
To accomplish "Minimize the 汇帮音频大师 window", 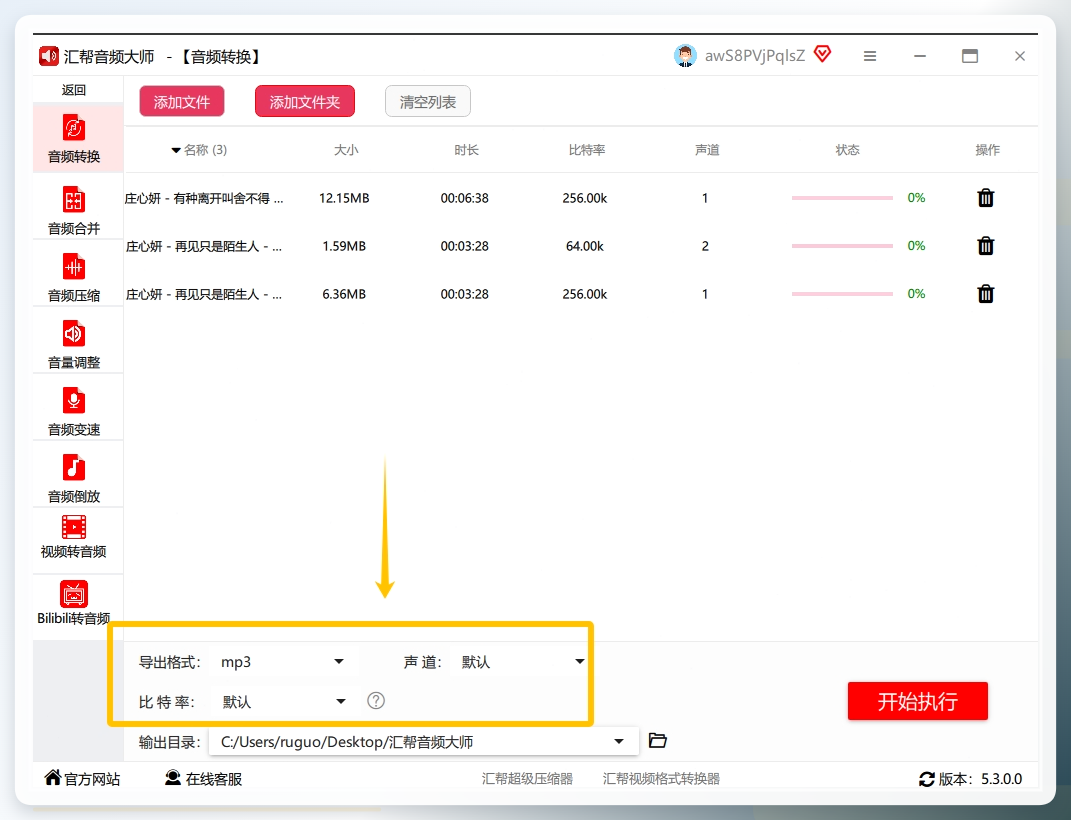I will pos(920,56).
